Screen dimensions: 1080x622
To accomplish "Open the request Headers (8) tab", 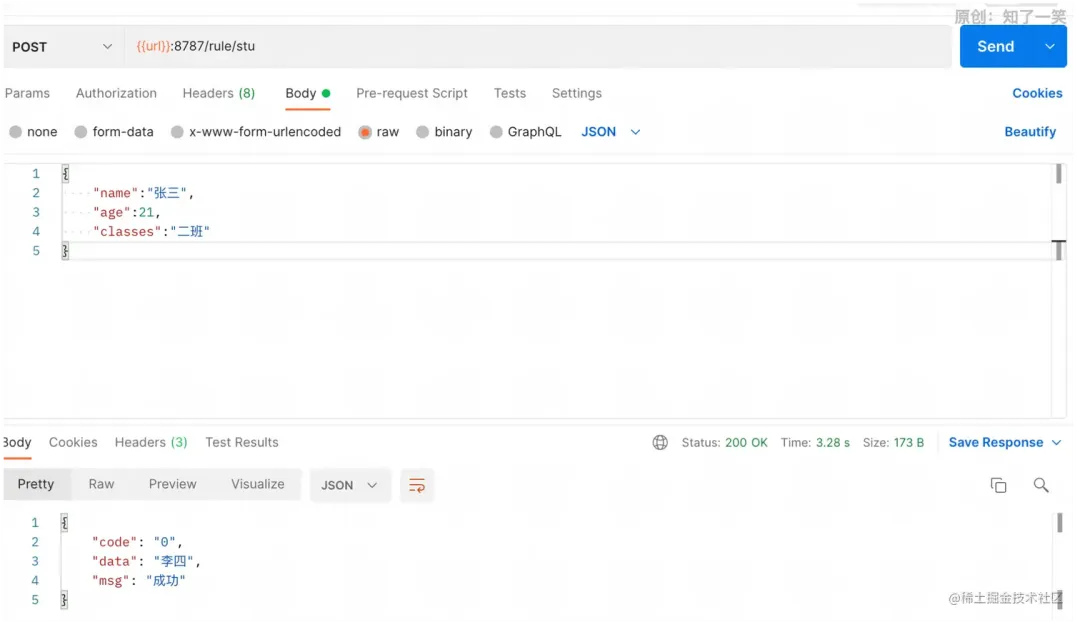I will (219, 93).
